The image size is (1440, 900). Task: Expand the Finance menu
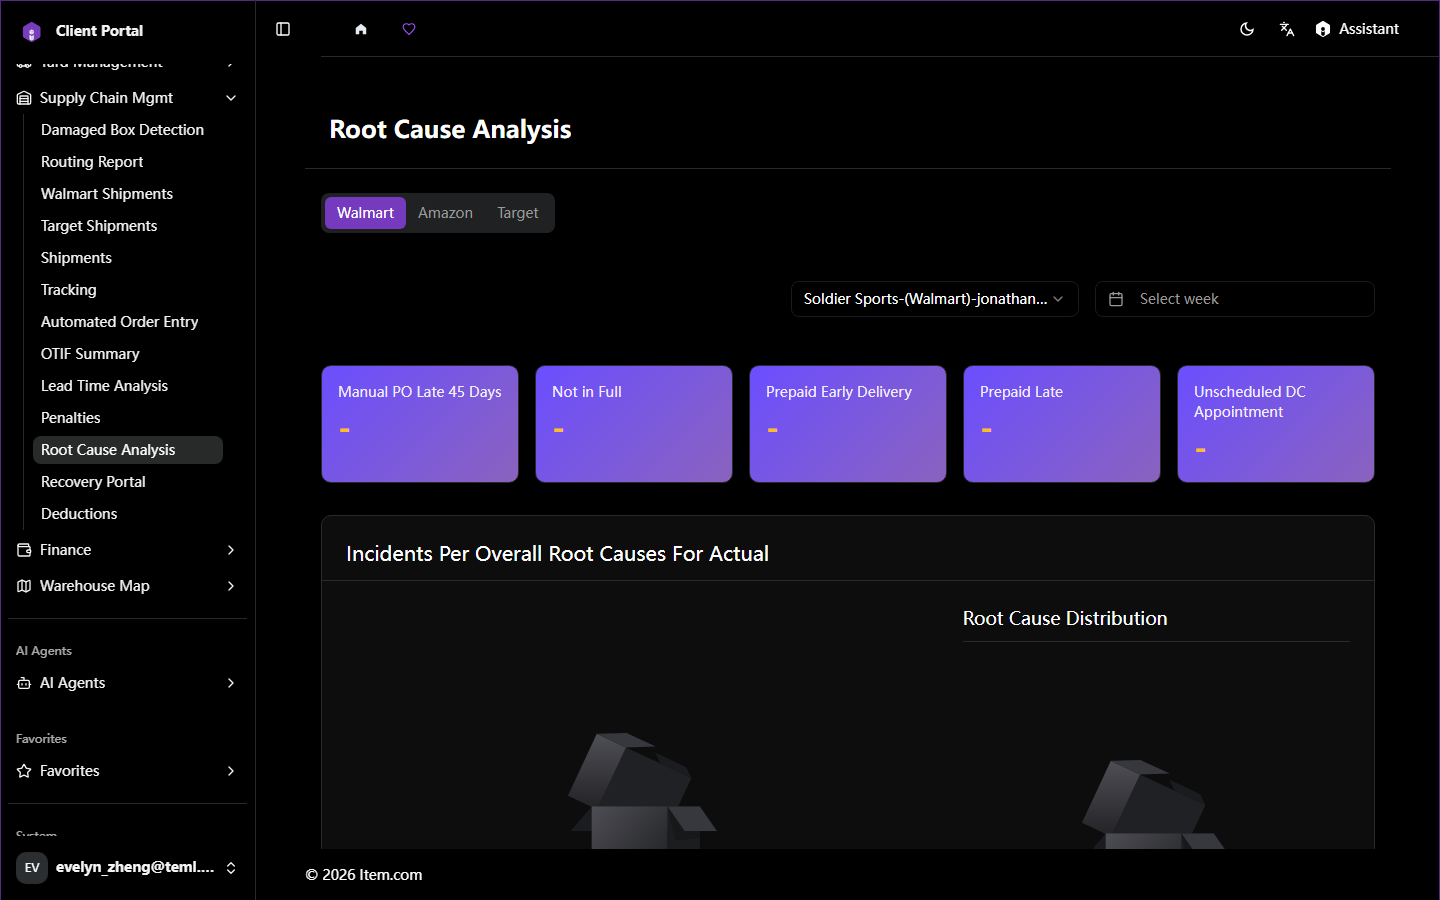coord(128,550)
